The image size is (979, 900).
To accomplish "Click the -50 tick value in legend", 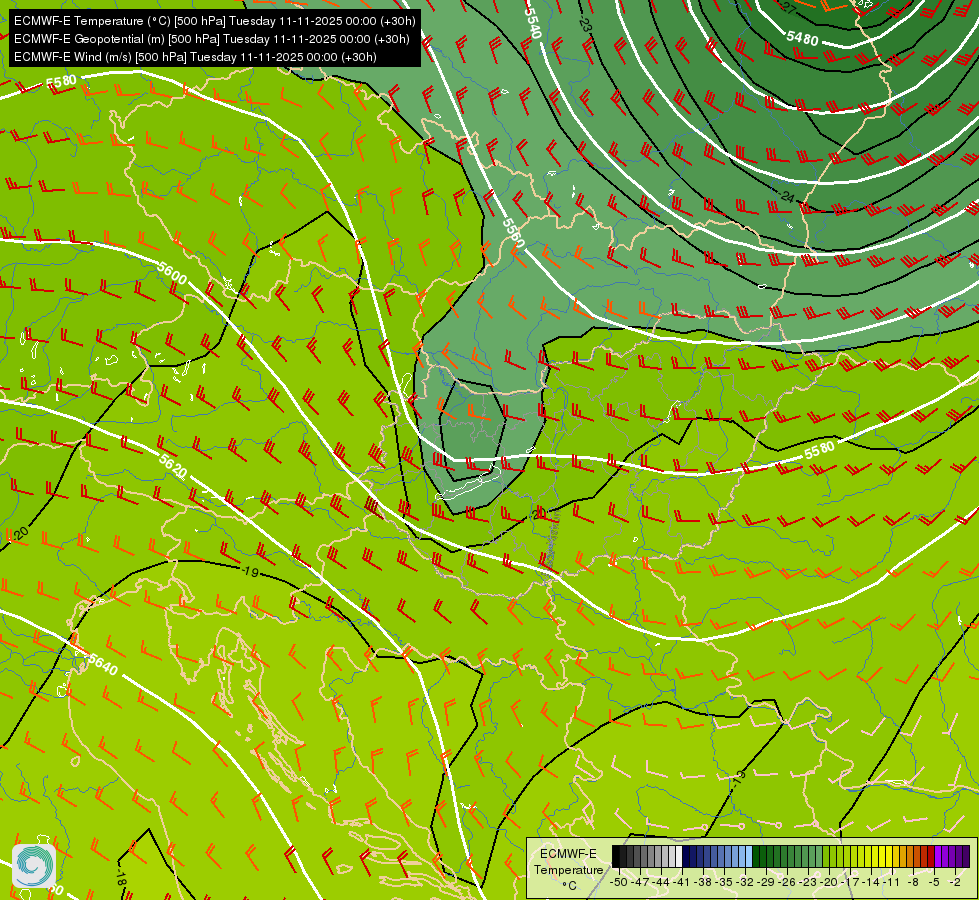I will 619,883.
